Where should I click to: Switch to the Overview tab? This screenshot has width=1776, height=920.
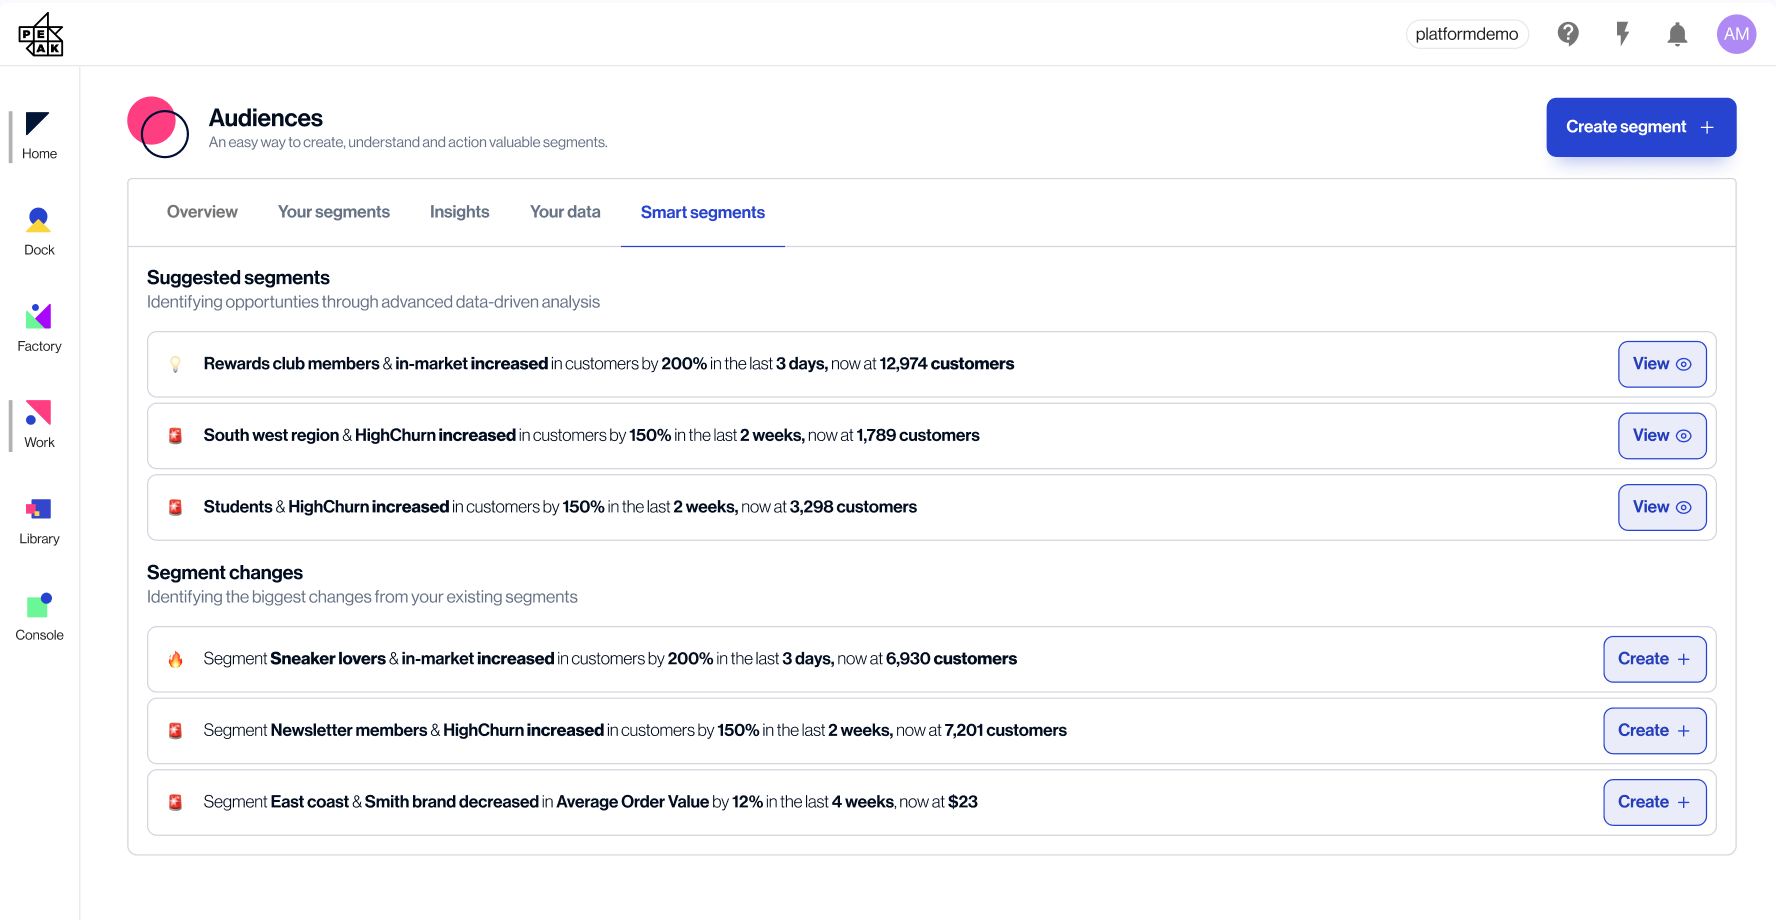202,212
